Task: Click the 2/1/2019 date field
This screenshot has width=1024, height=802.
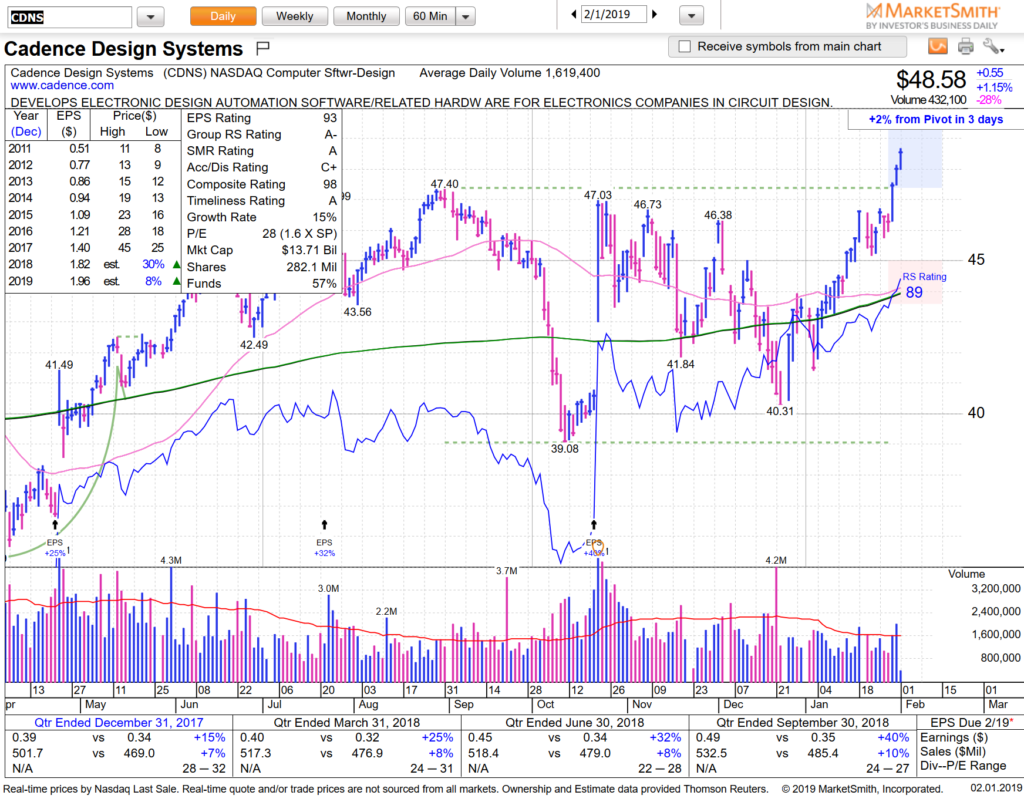Action: [613, 14]
